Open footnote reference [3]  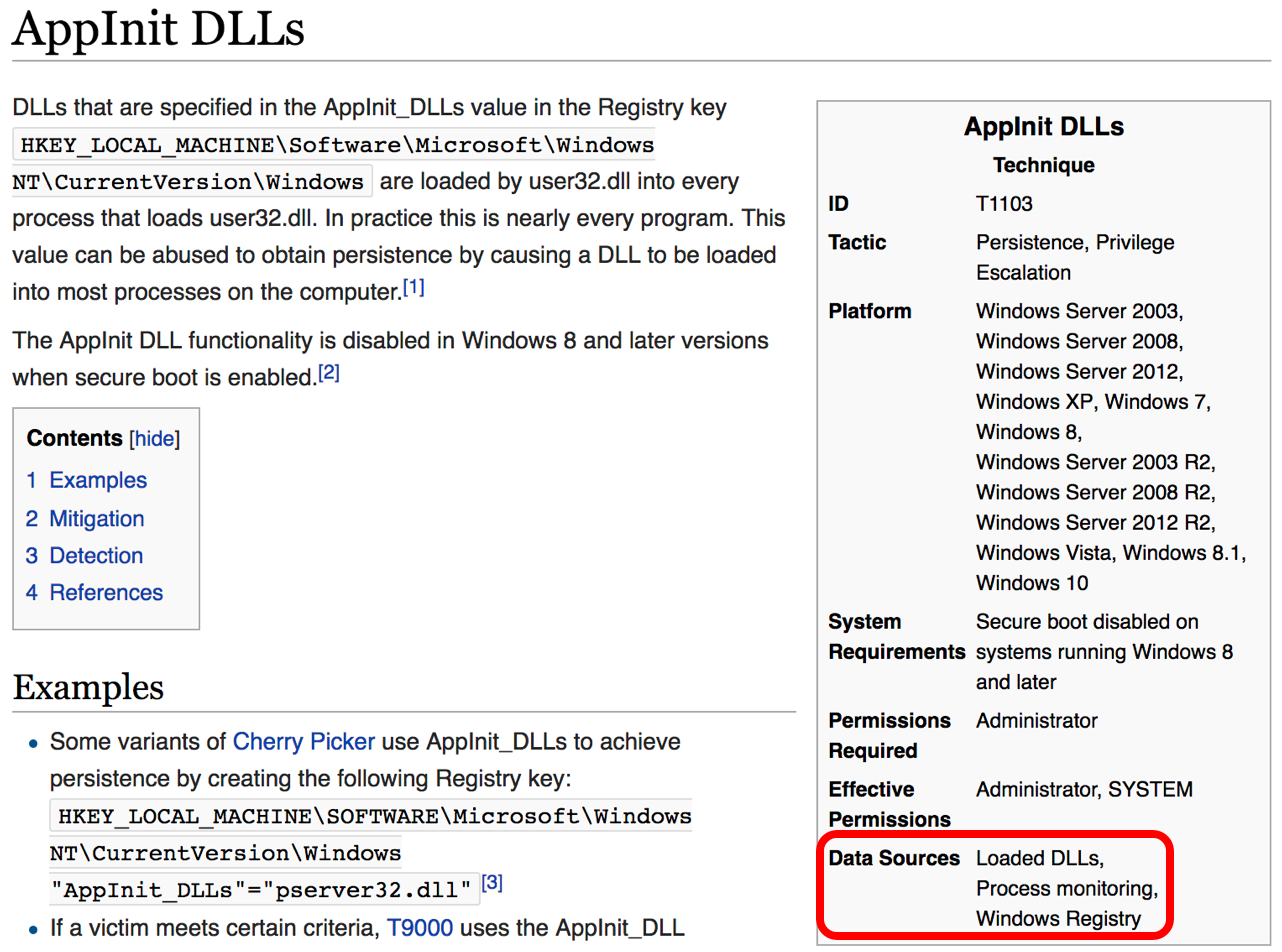pos(492,884)
